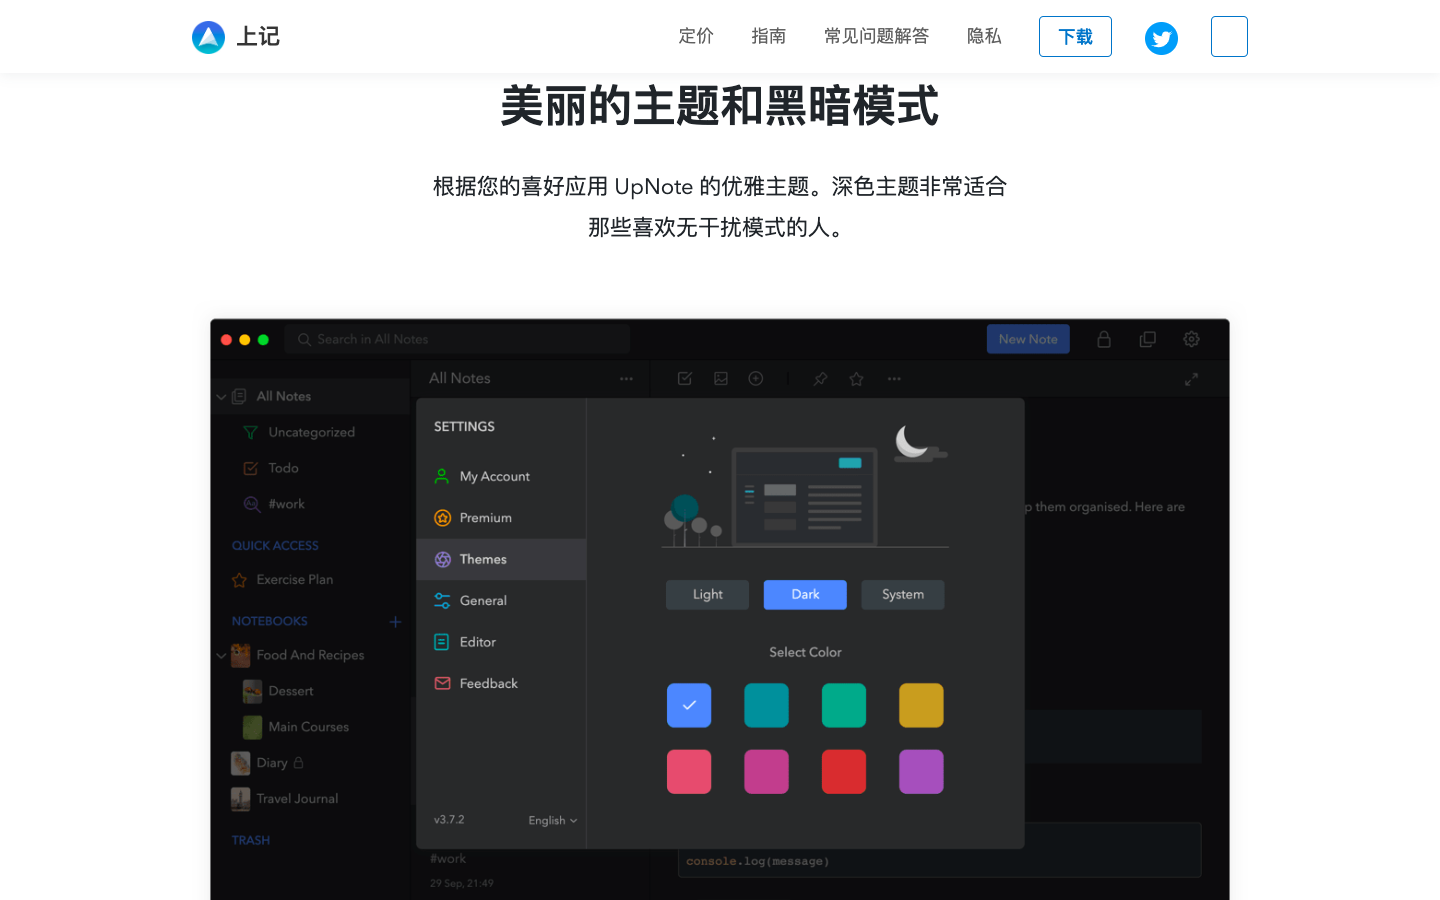Click the circled plus icon in editor toolbar
The width and height of the screenshot is (1440, 900).
click(x=756, y=378)
